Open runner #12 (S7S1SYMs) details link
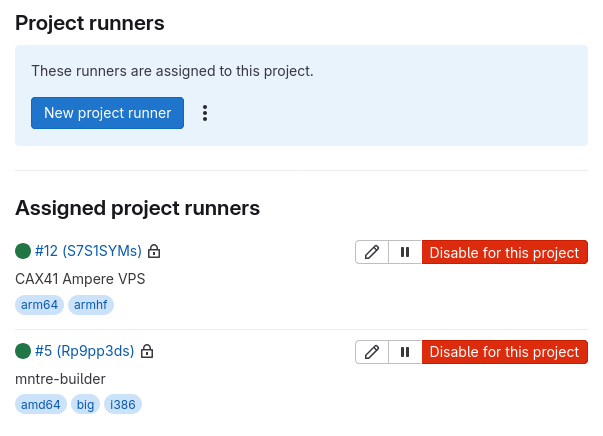Viewport: 603px width, 436px height. point(88,251)
